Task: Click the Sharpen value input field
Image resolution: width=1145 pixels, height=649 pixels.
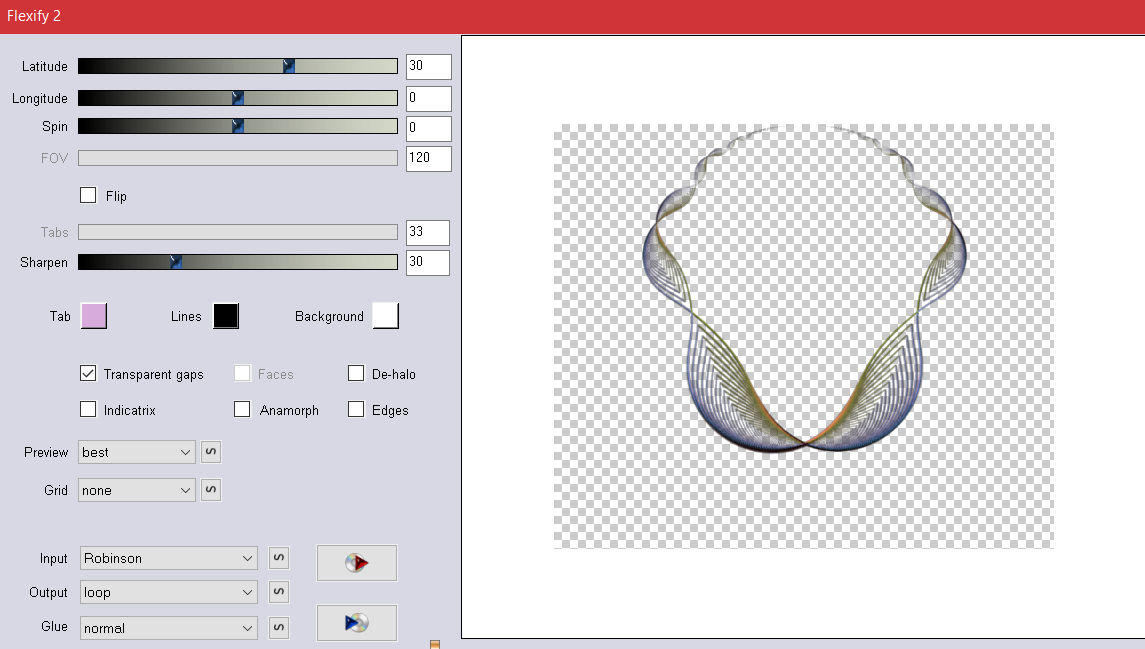Action: pos(428,263)
